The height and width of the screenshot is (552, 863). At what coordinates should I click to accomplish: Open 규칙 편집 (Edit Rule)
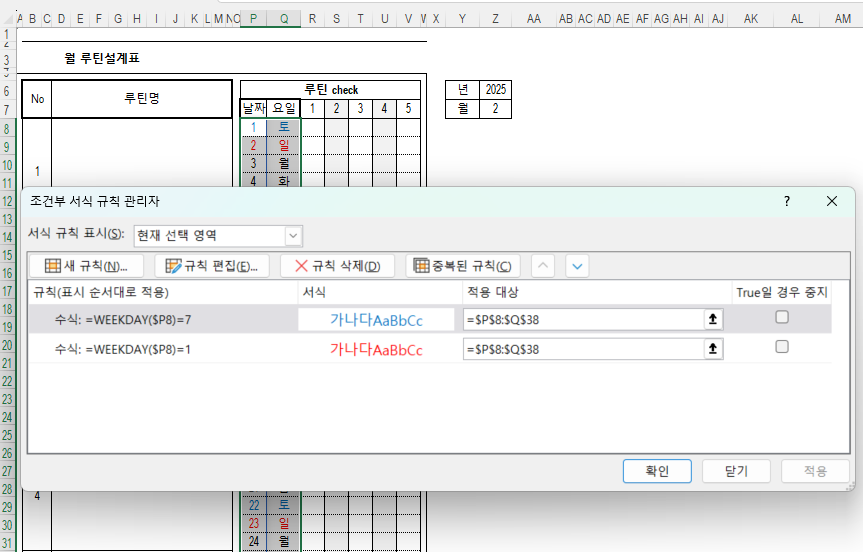(212, 266)
